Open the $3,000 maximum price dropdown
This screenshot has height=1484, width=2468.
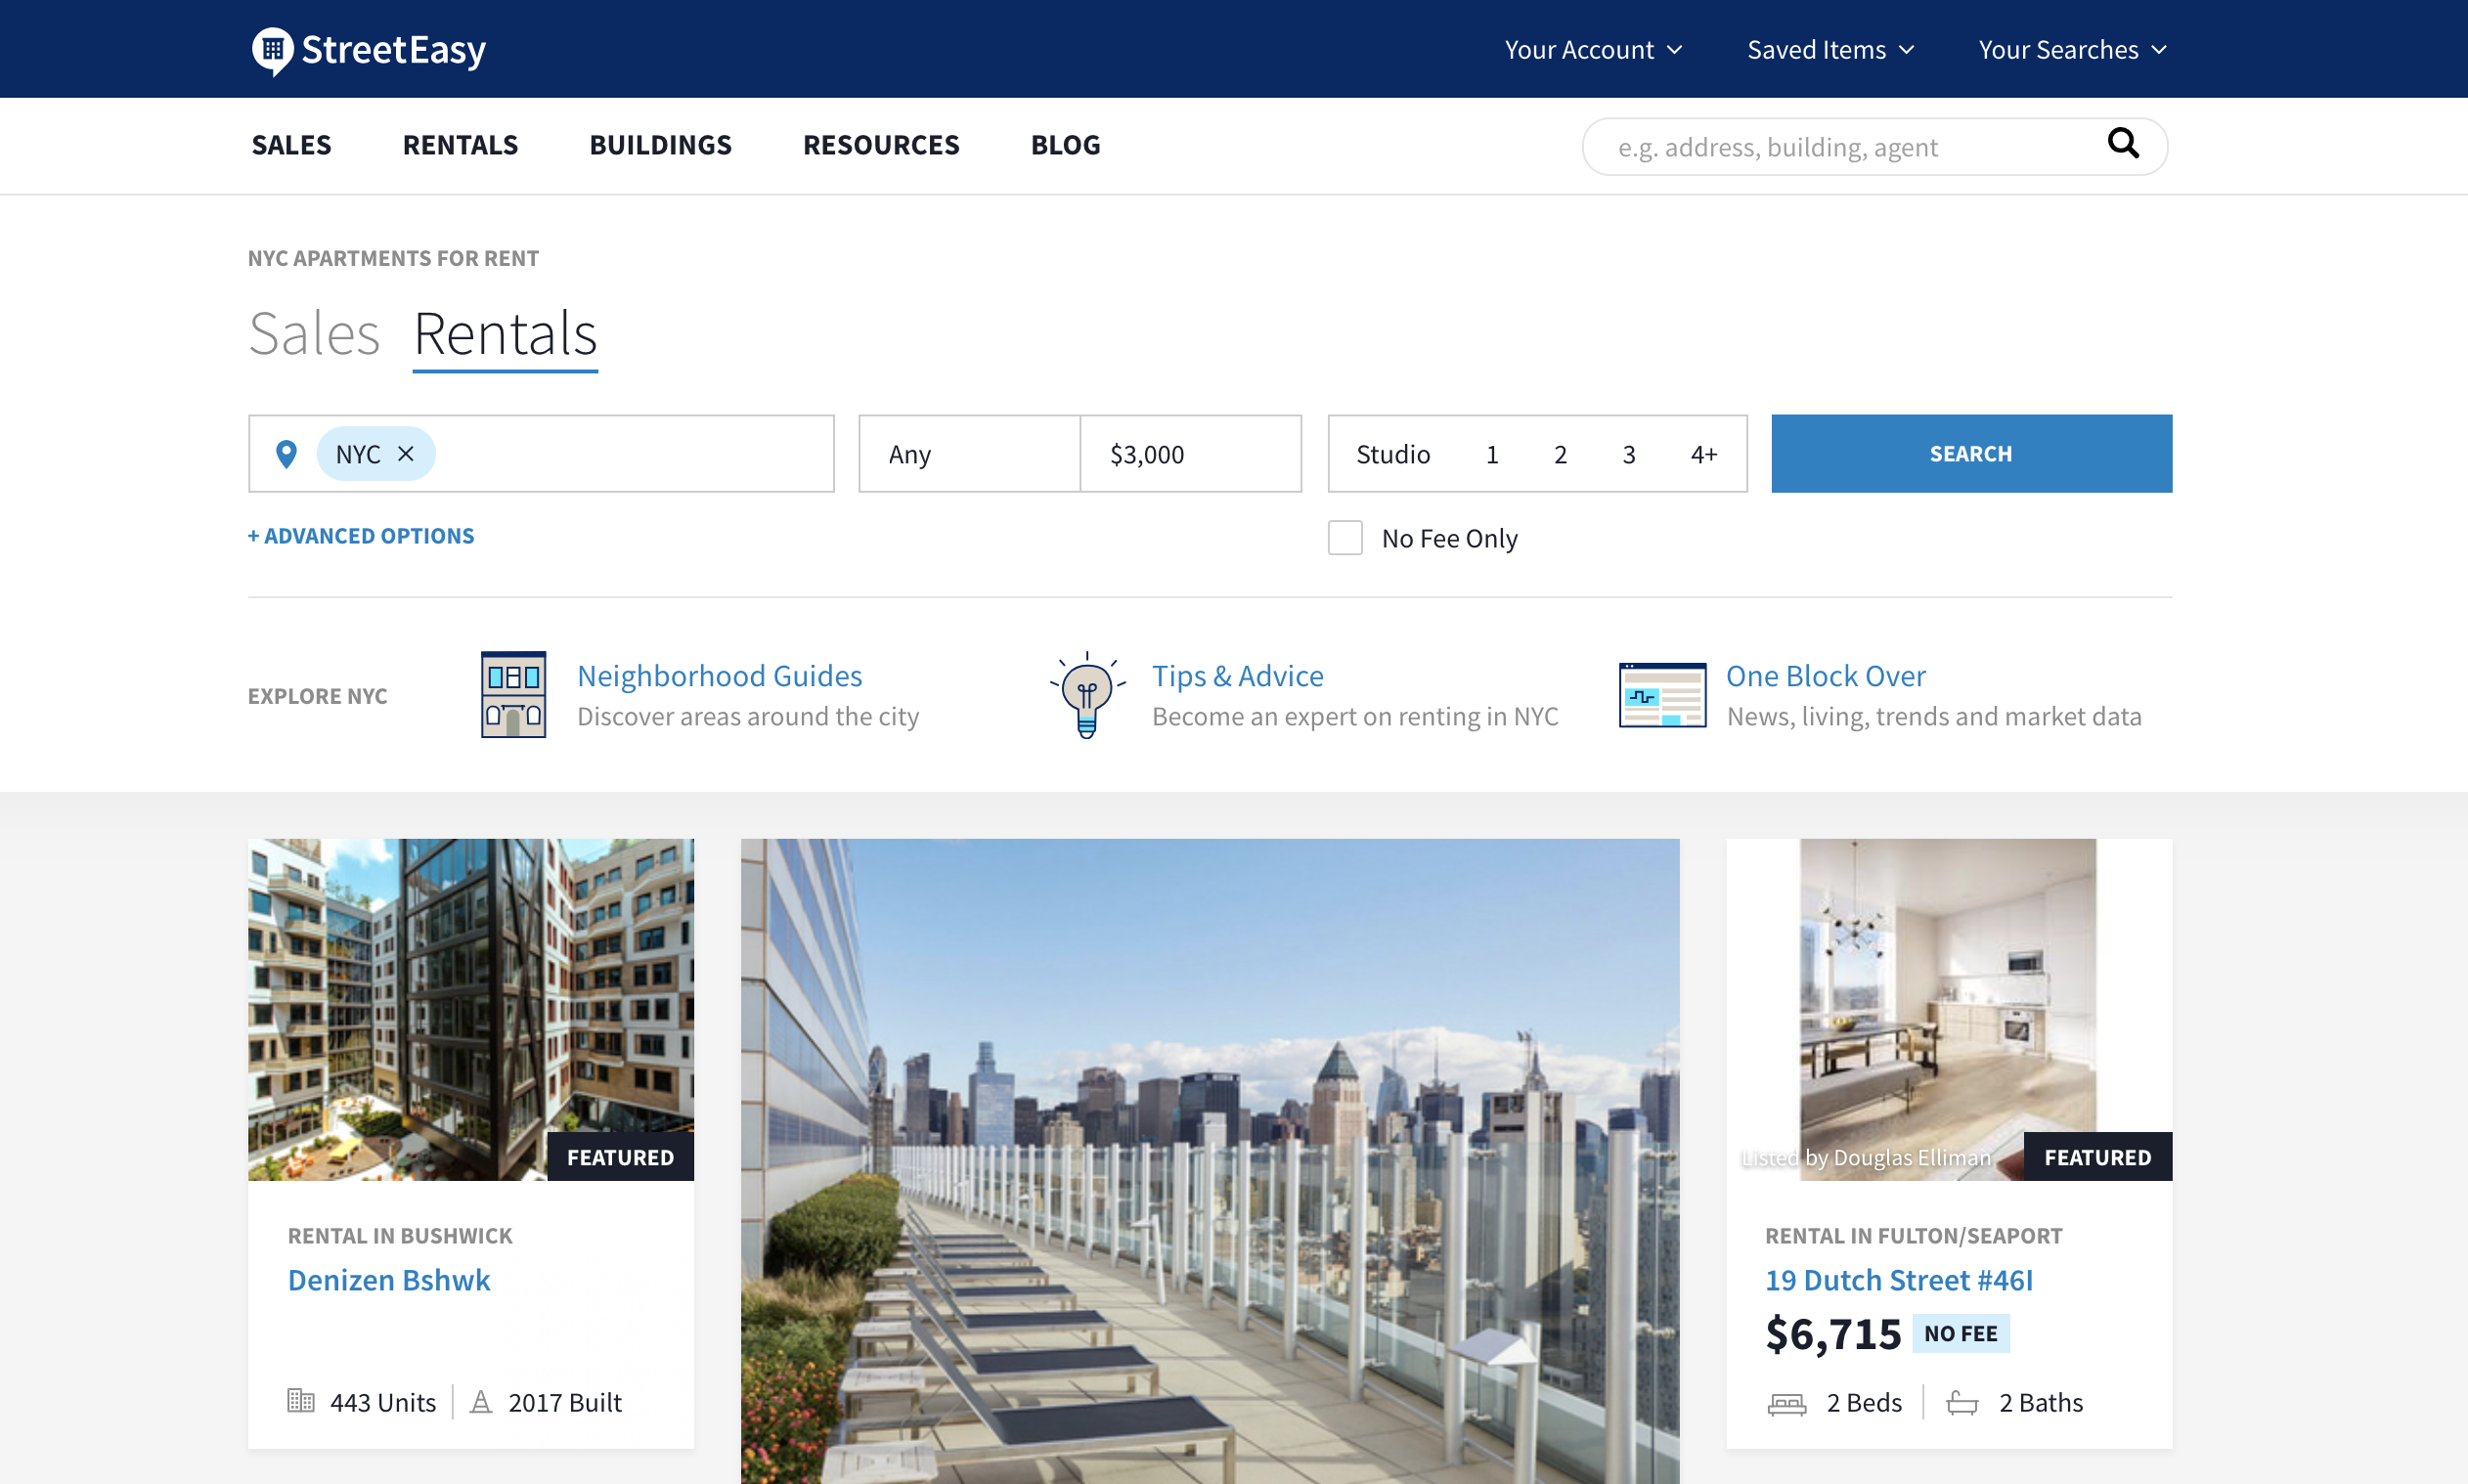[1191, 454]
